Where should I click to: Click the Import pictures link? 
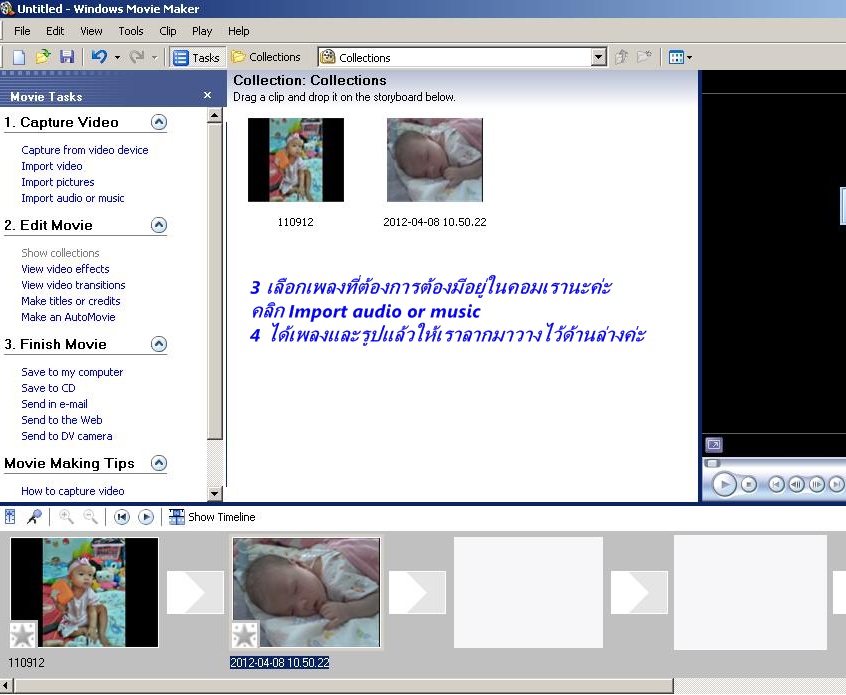[x=58, y=182]
